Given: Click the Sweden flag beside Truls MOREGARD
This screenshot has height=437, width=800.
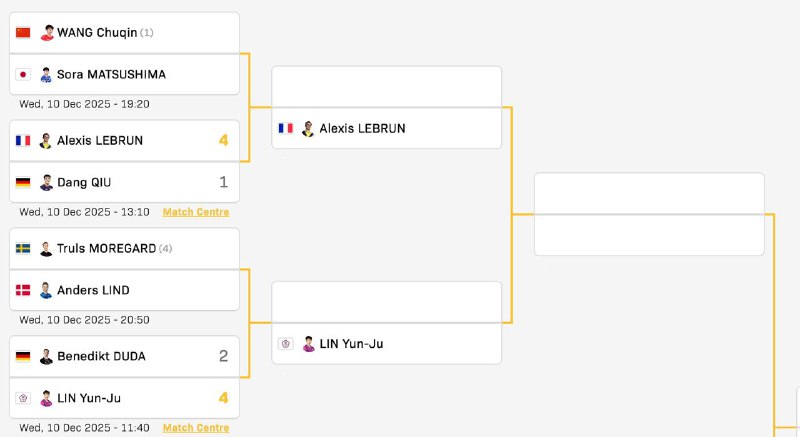Looking at the screenshot, I should [x=23, y=248].
